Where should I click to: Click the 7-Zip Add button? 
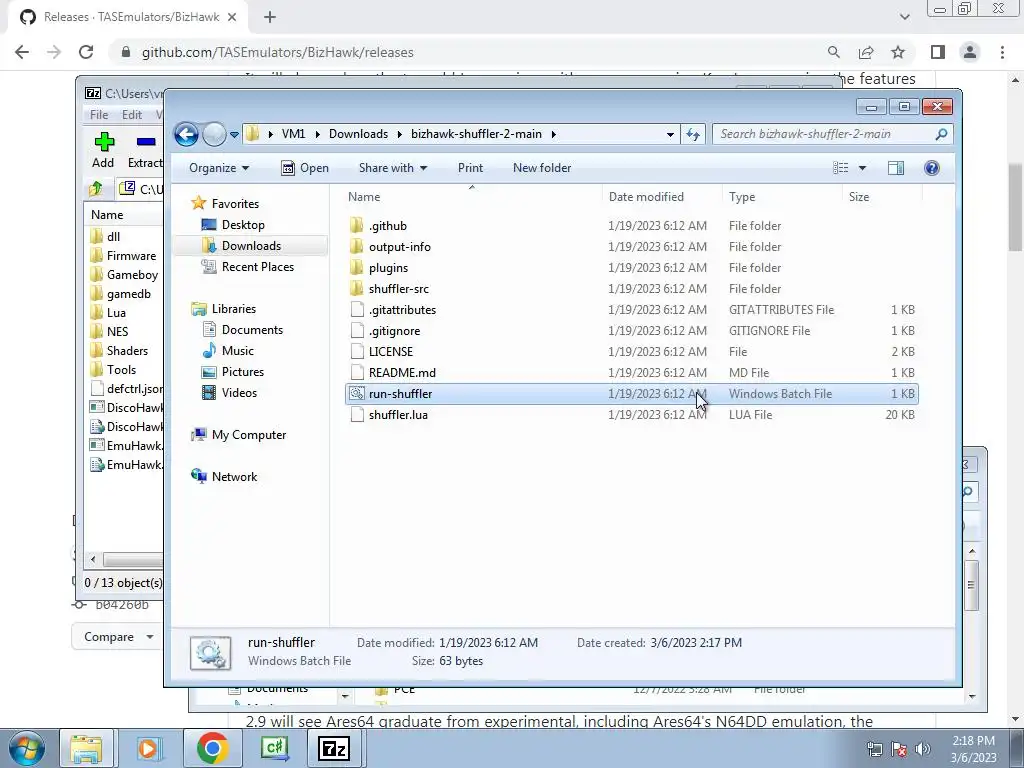click(103, 150)
